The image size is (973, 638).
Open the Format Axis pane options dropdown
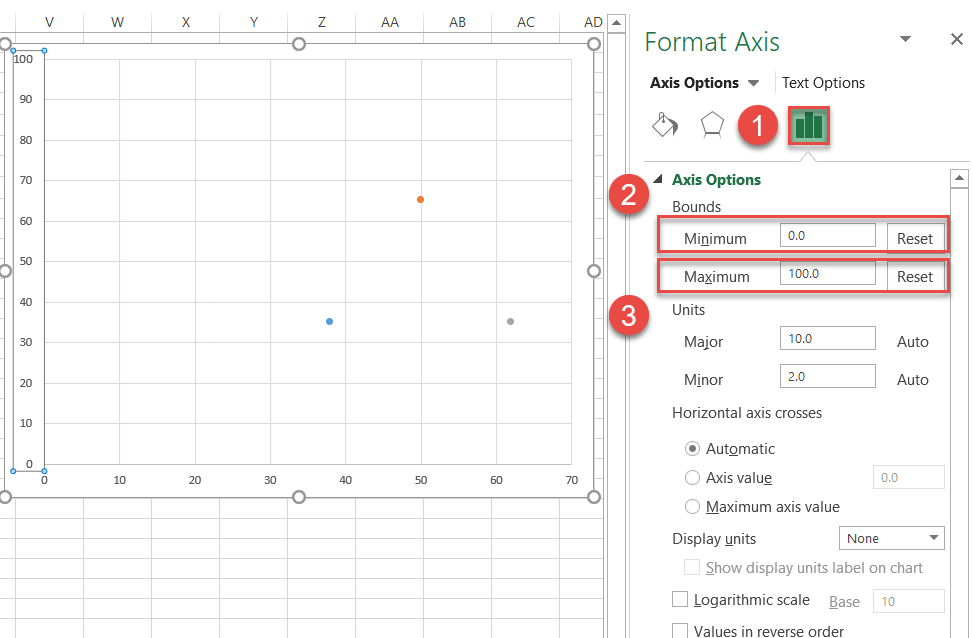pos(905,38)
